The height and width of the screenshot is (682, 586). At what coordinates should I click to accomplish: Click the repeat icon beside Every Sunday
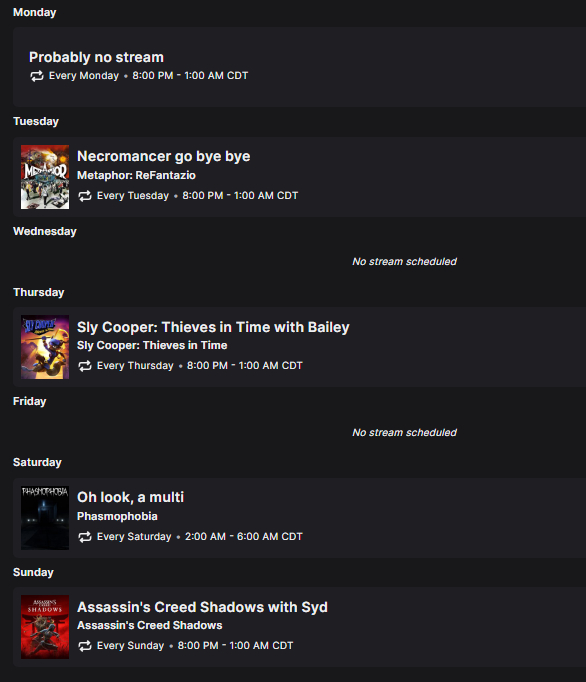tap(85, 646)
